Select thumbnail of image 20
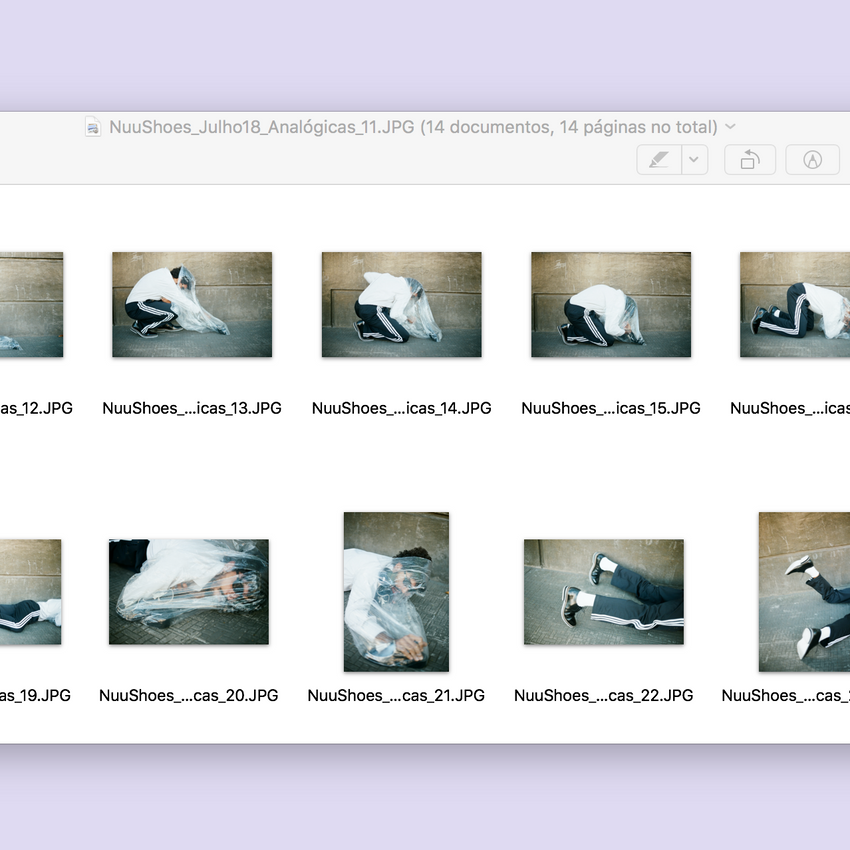Screen dimensions: 850x850 (x=189, y=592)
